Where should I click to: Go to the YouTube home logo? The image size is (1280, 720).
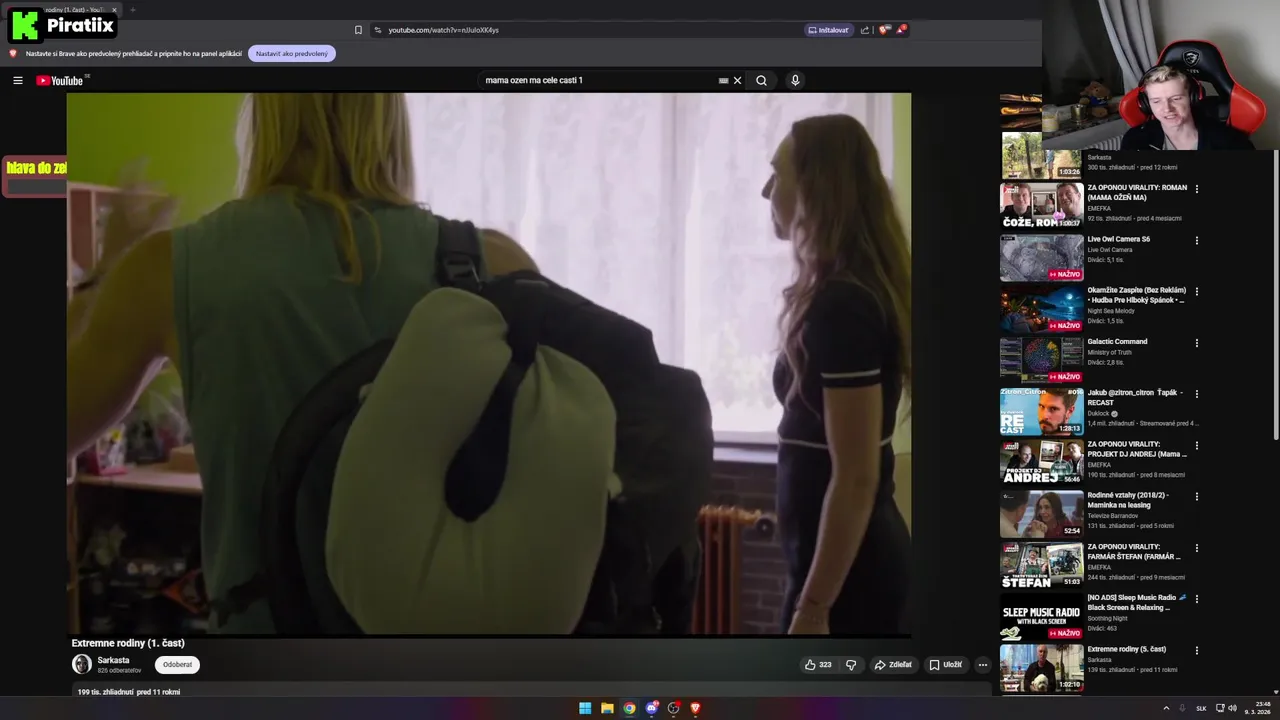click(x=60, y=81)
